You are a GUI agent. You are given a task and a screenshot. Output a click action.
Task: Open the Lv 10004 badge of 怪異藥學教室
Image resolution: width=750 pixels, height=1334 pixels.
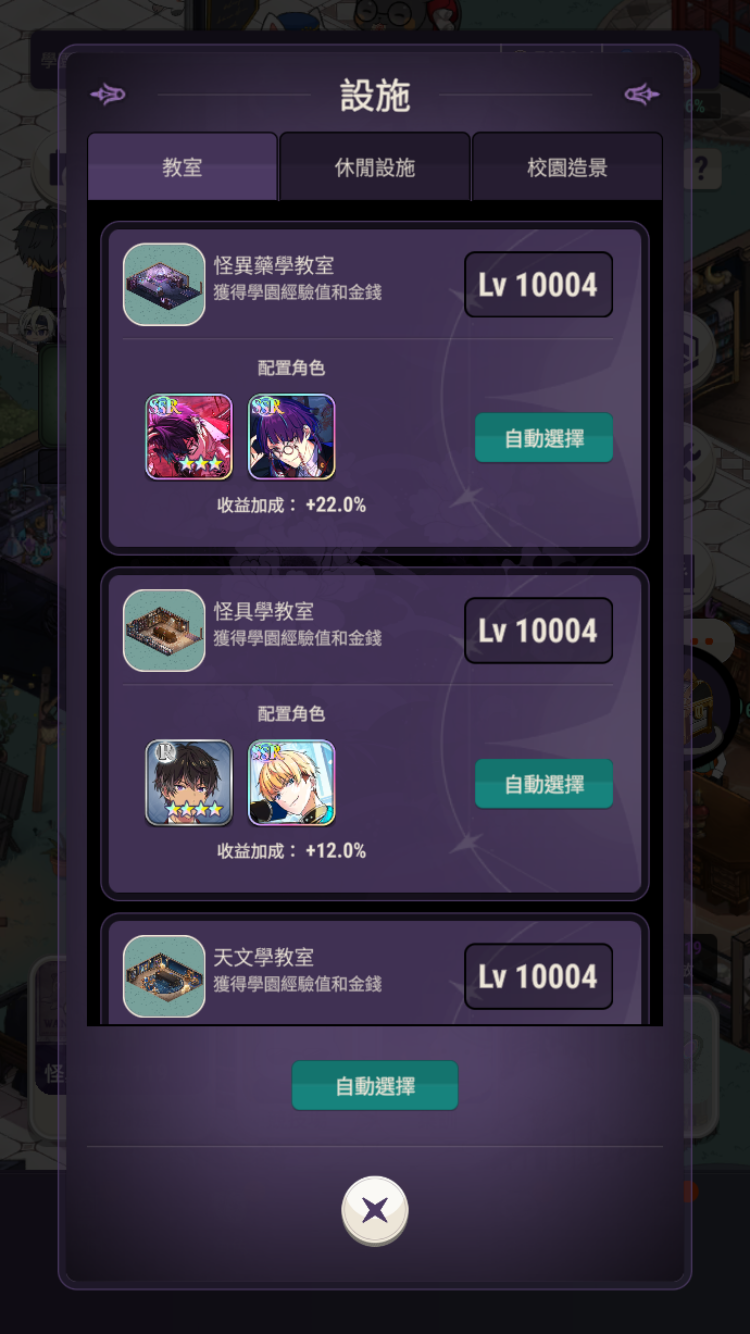coord(538,285)
